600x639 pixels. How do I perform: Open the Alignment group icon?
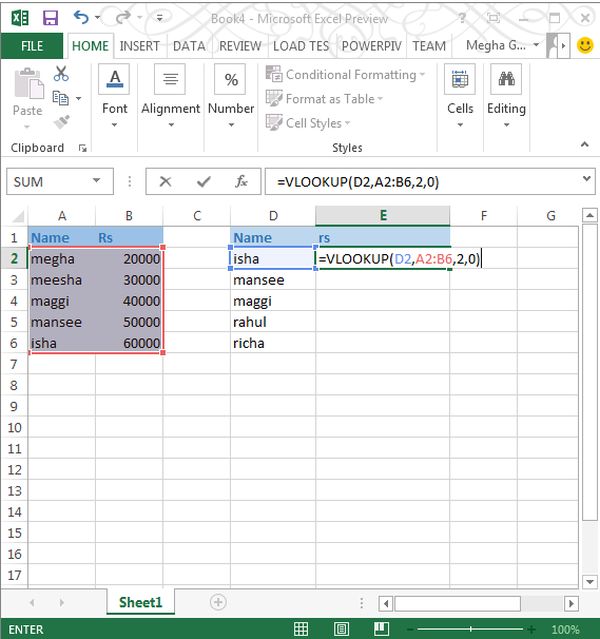[x=170, y=79]
